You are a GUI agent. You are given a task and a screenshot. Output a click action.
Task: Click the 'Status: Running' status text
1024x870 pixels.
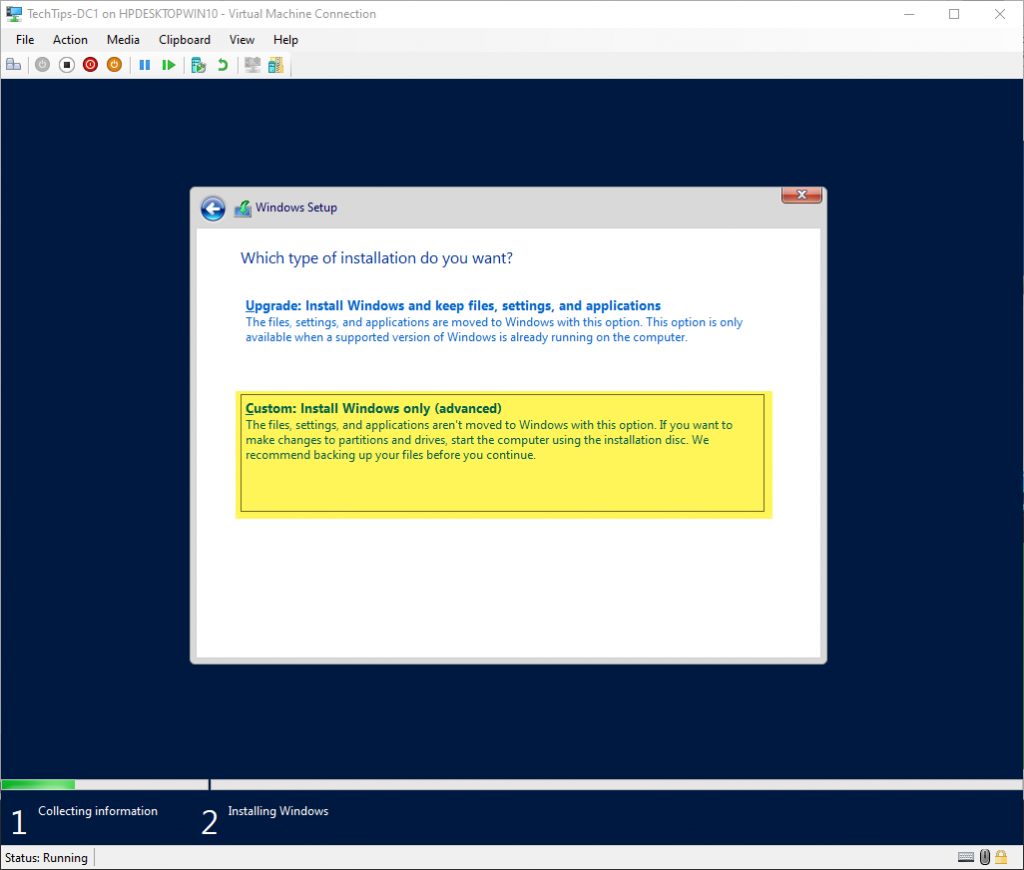coord(46,858)
